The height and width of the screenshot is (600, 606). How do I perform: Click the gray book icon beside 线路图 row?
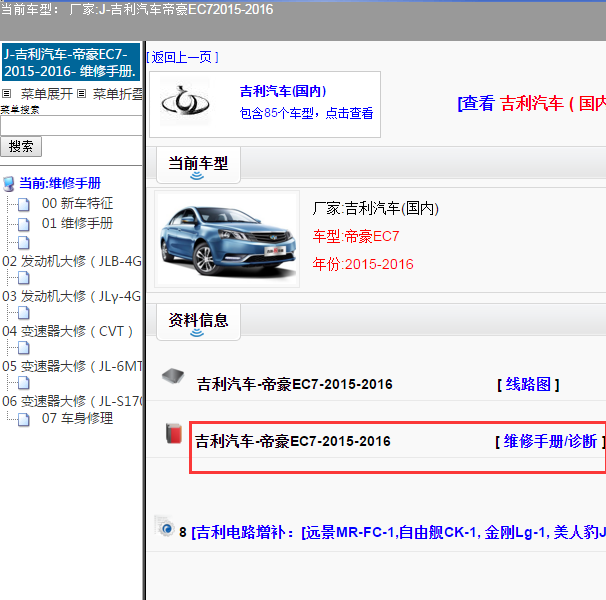pyautogui.click(x=173, y=376)
